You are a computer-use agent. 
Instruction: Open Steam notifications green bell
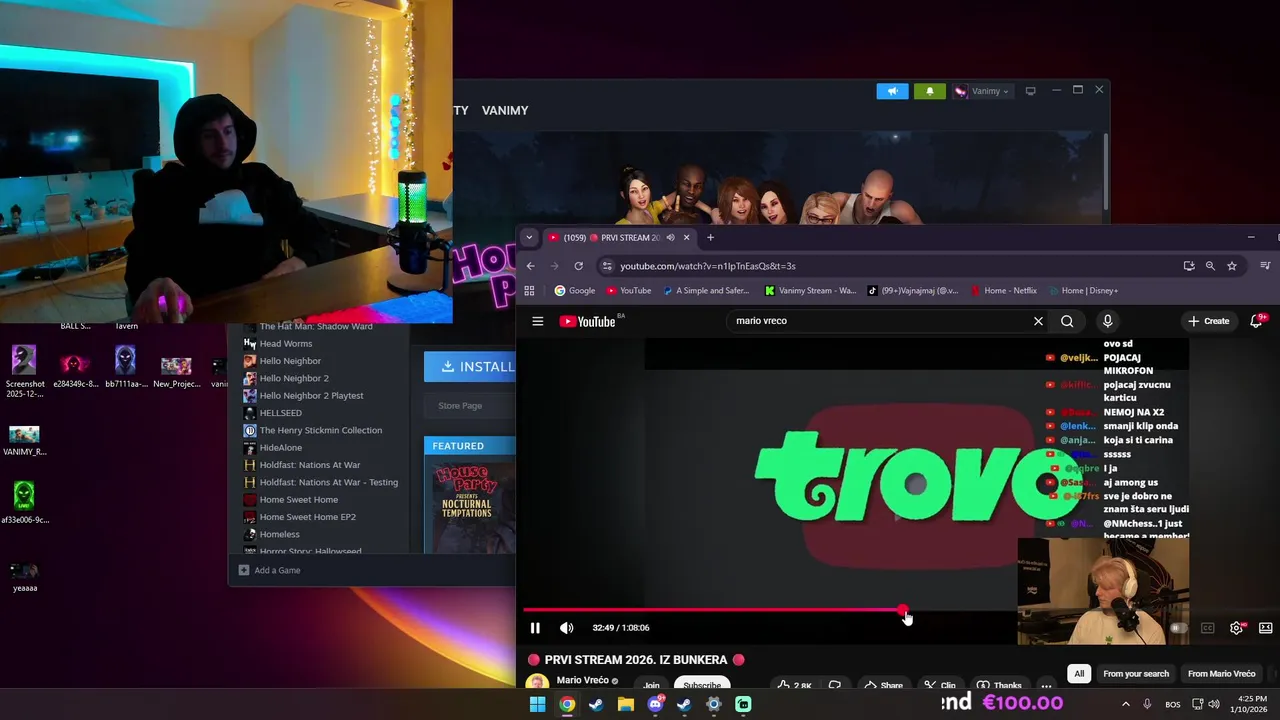pyautogui.click(x=929, y=91)
